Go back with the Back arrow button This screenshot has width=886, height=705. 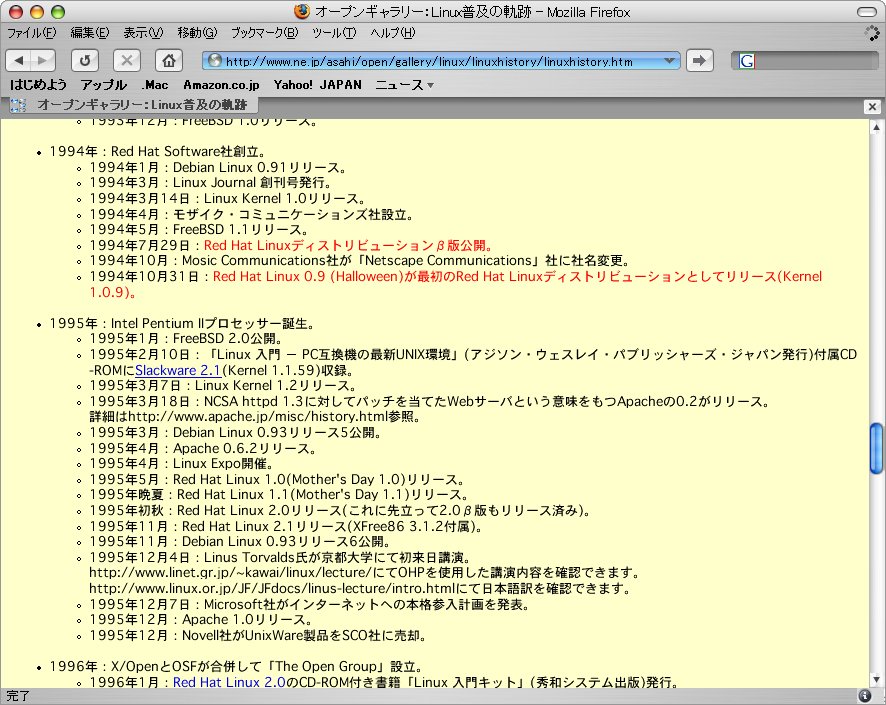(x=18, y=60)
